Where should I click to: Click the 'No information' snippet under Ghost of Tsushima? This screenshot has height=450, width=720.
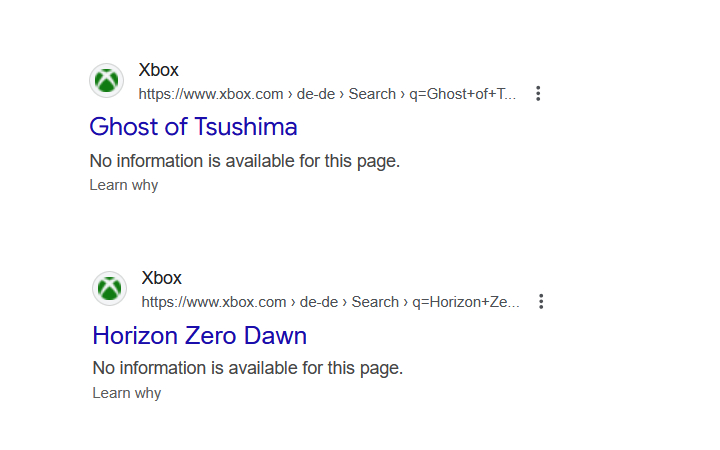click(x=244, y=161)
